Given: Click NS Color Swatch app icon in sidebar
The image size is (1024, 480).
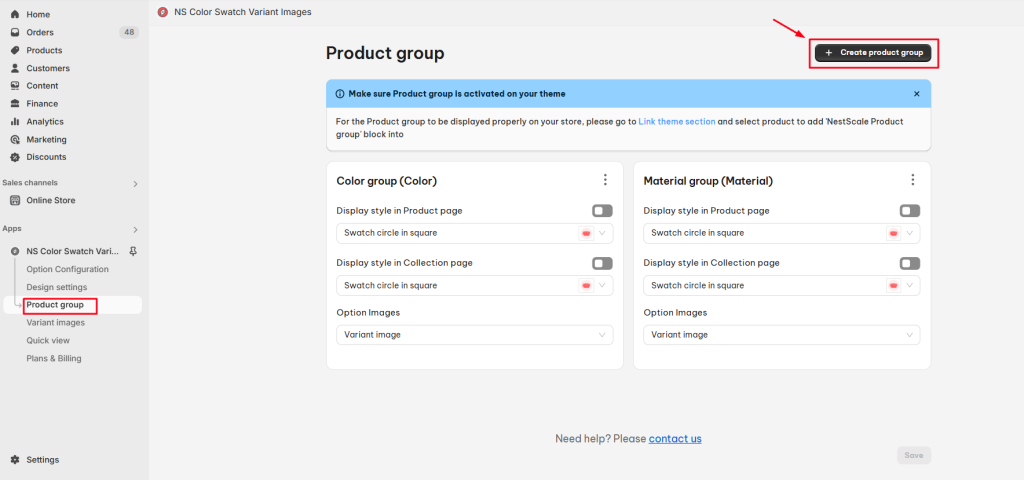Looking at the screenshot, I should [x=15, y=251].
